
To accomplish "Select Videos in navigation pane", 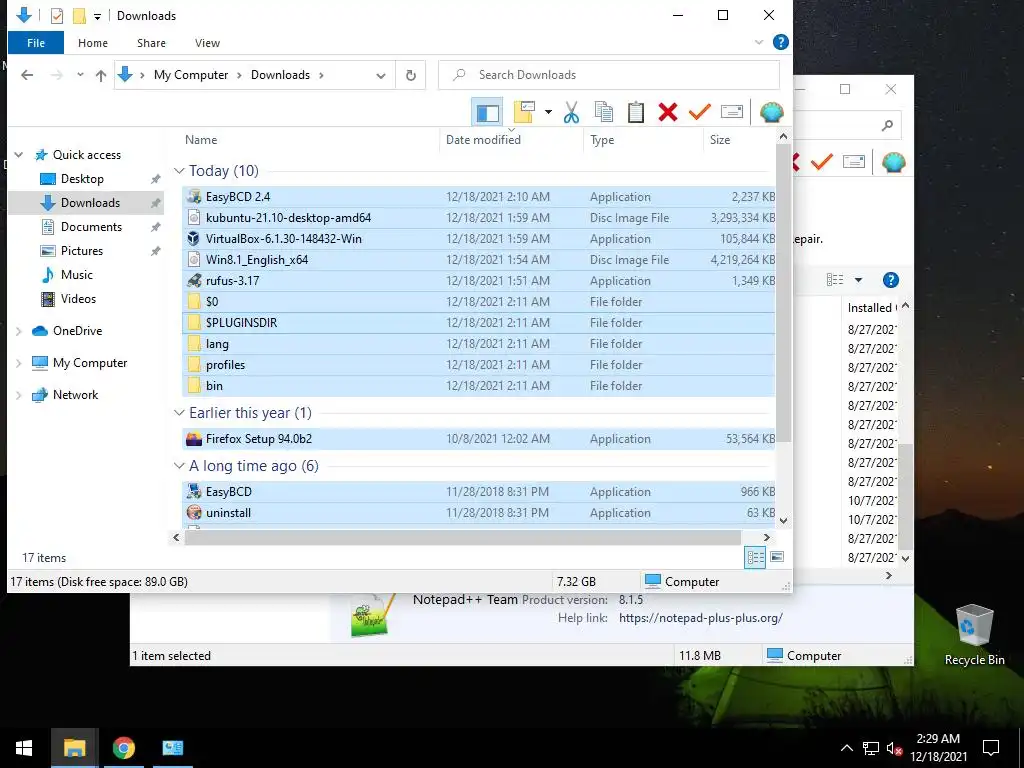I will coord(78,299).
